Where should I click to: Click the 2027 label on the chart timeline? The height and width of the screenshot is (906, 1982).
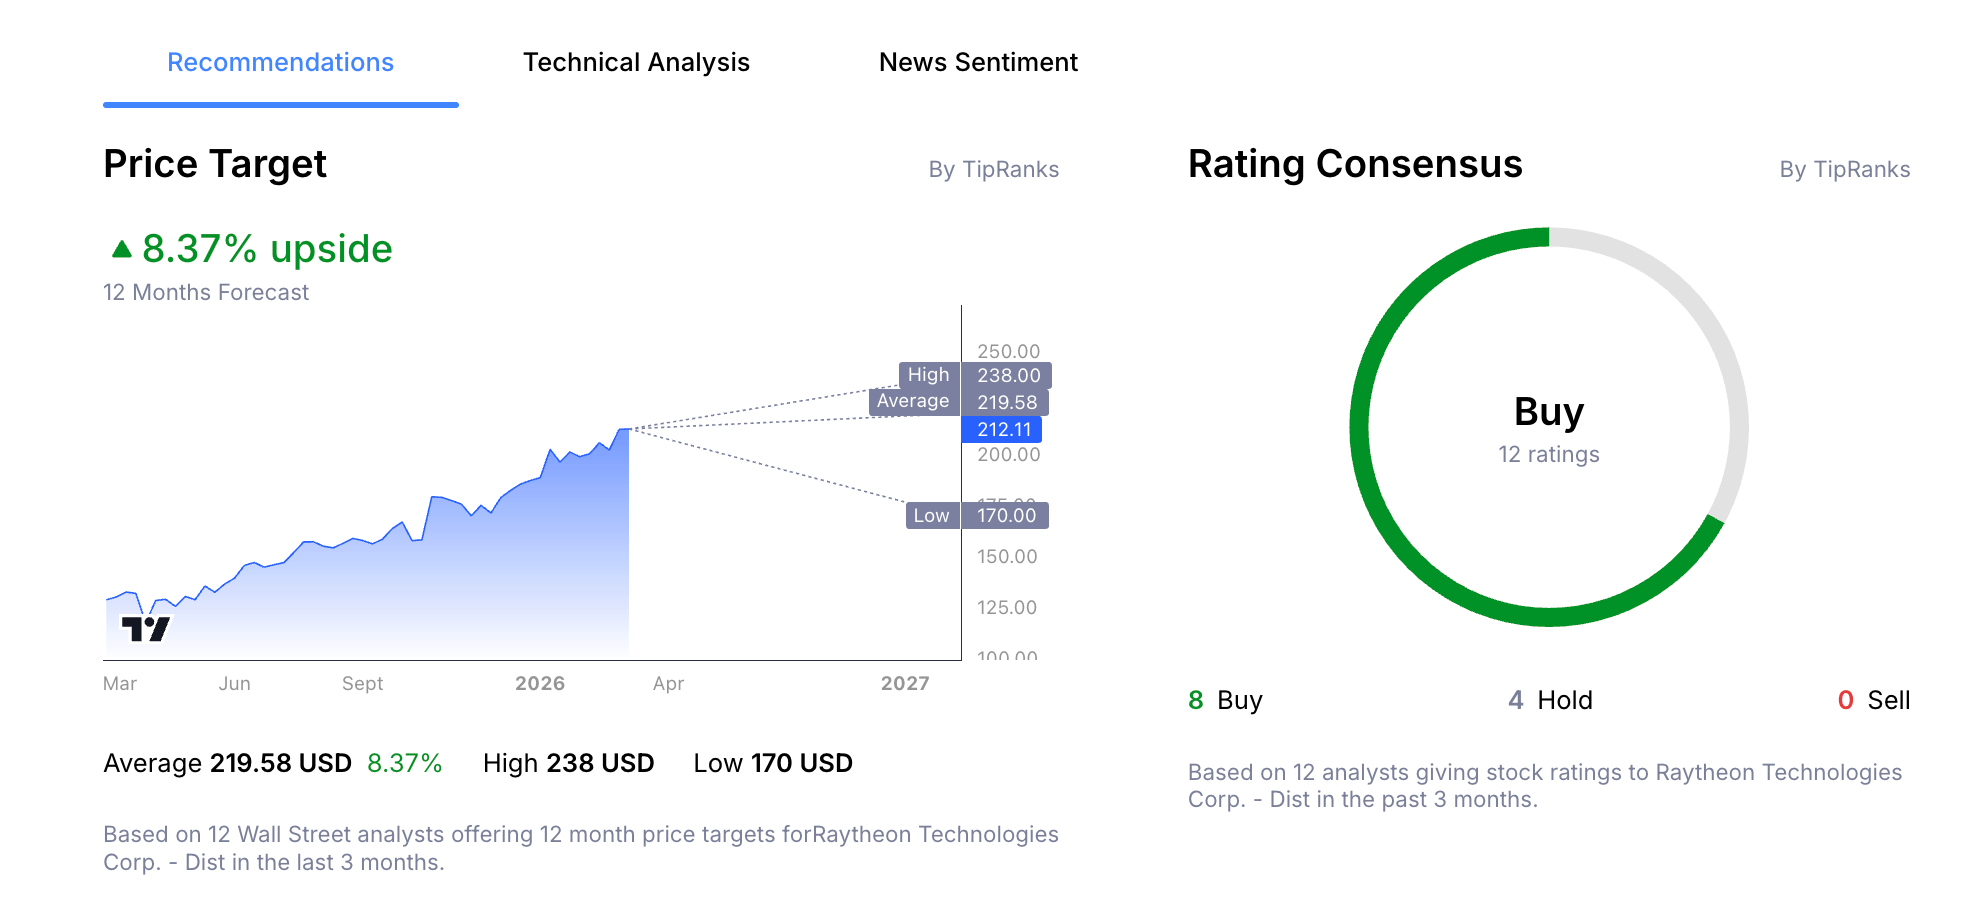pos(905,683)
